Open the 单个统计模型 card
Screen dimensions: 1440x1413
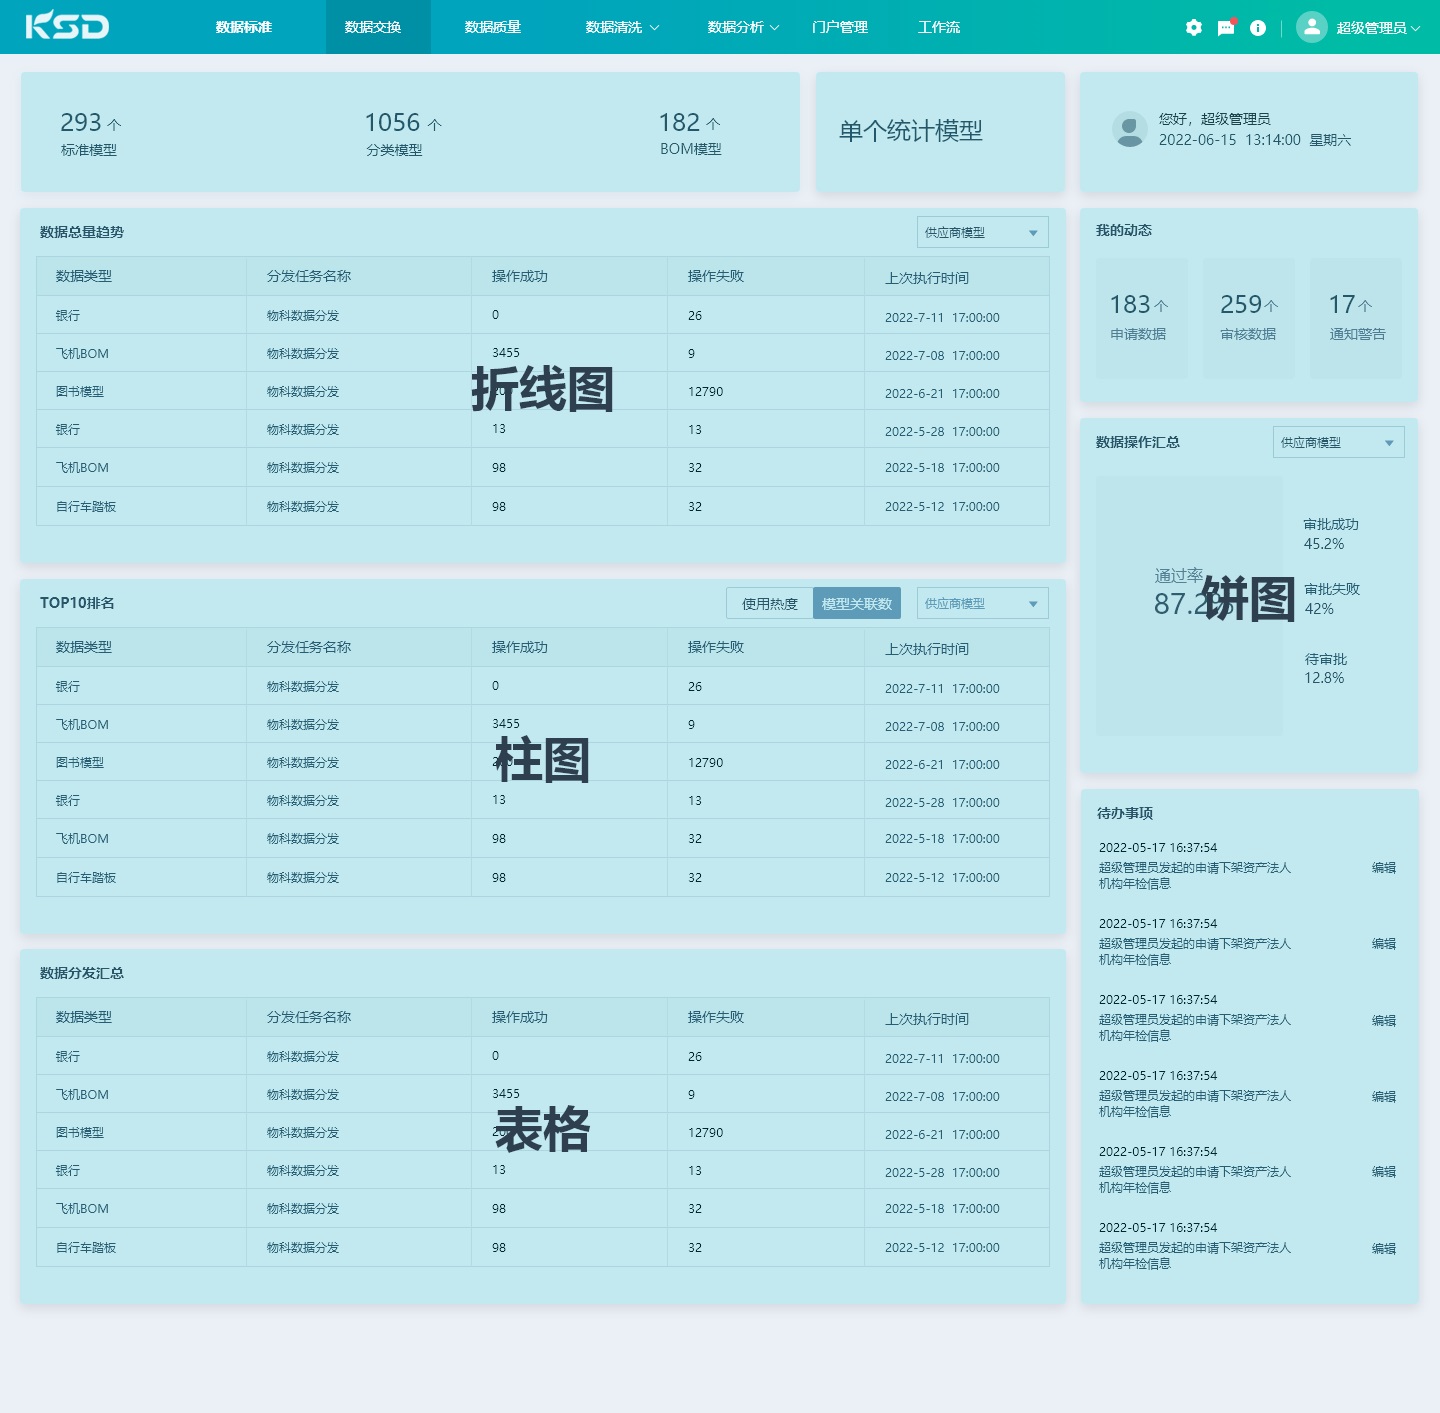click(x=940, y=131)
